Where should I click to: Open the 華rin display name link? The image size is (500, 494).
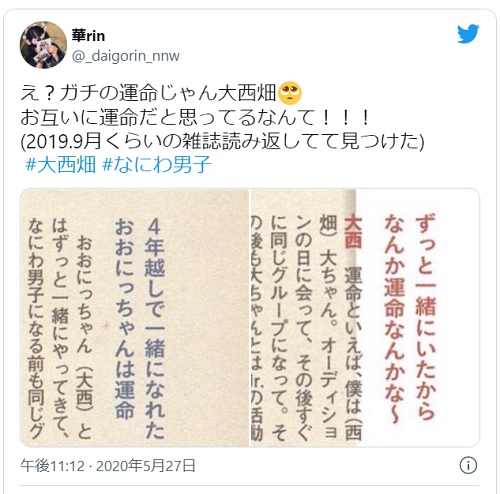tap(88, 35)
